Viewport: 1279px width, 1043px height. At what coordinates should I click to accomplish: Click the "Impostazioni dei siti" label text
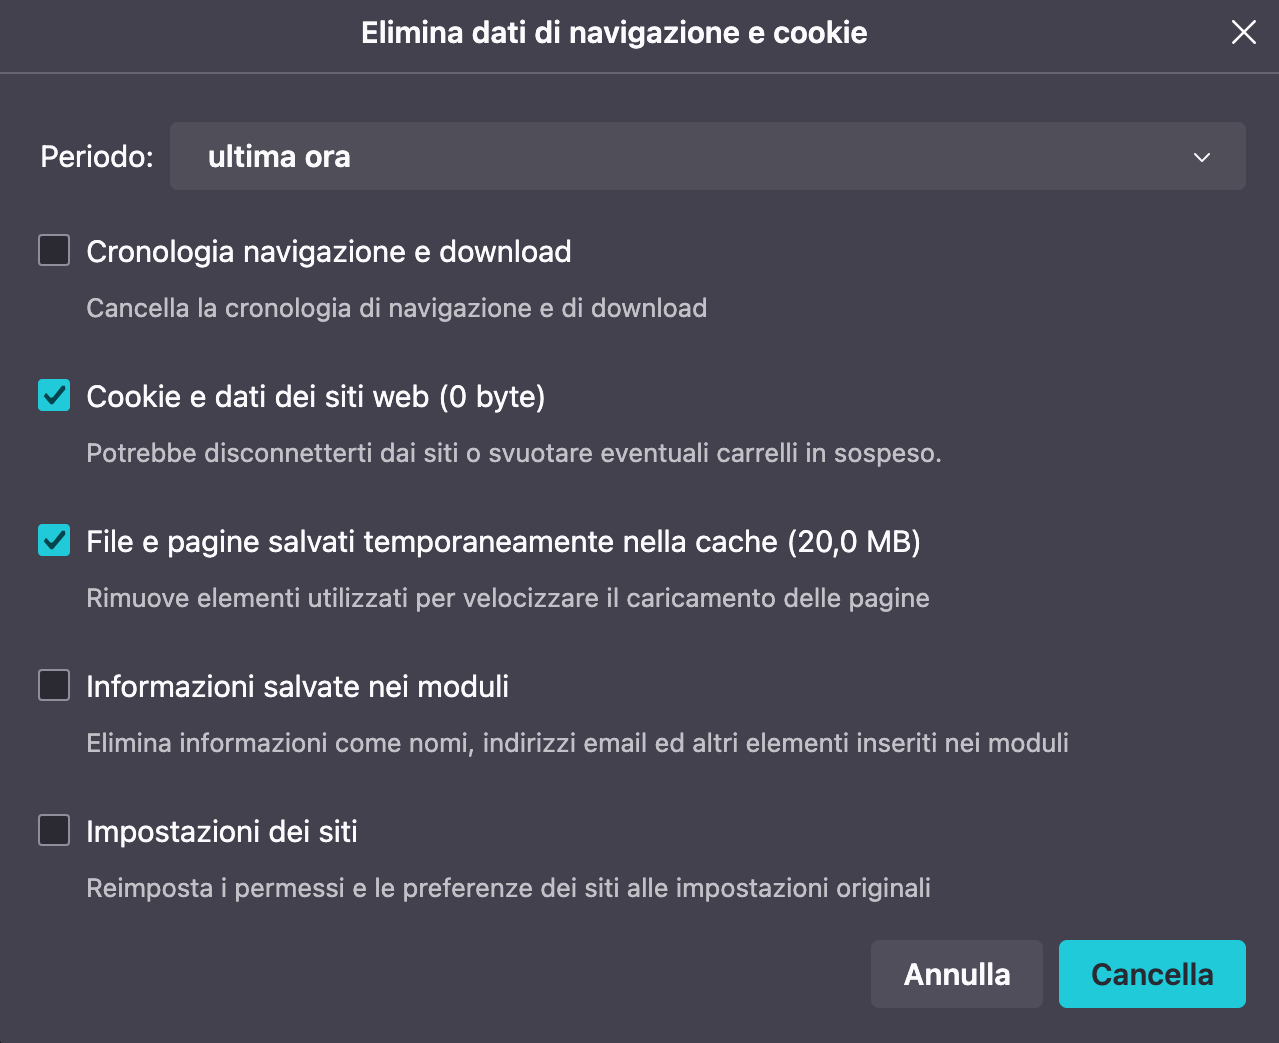222,830
